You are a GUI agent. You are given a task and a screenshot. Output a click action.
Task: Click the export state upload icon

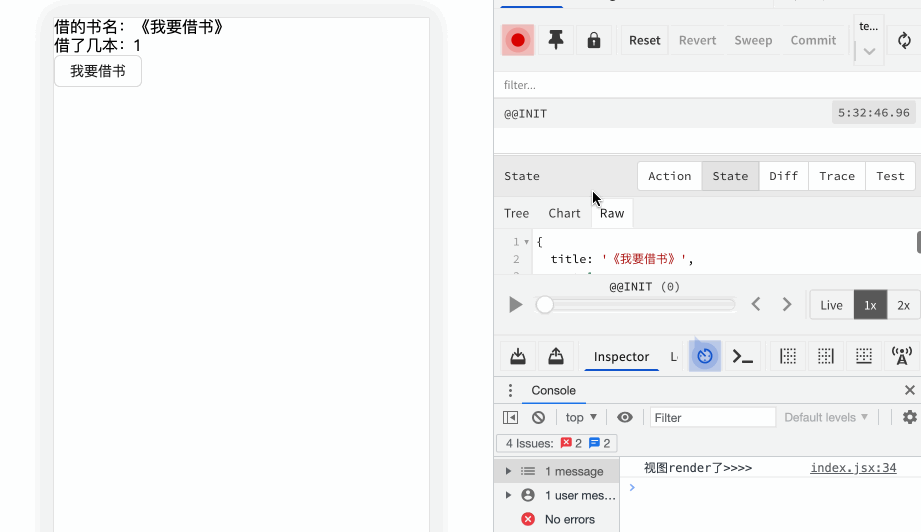tap(556, 356)
